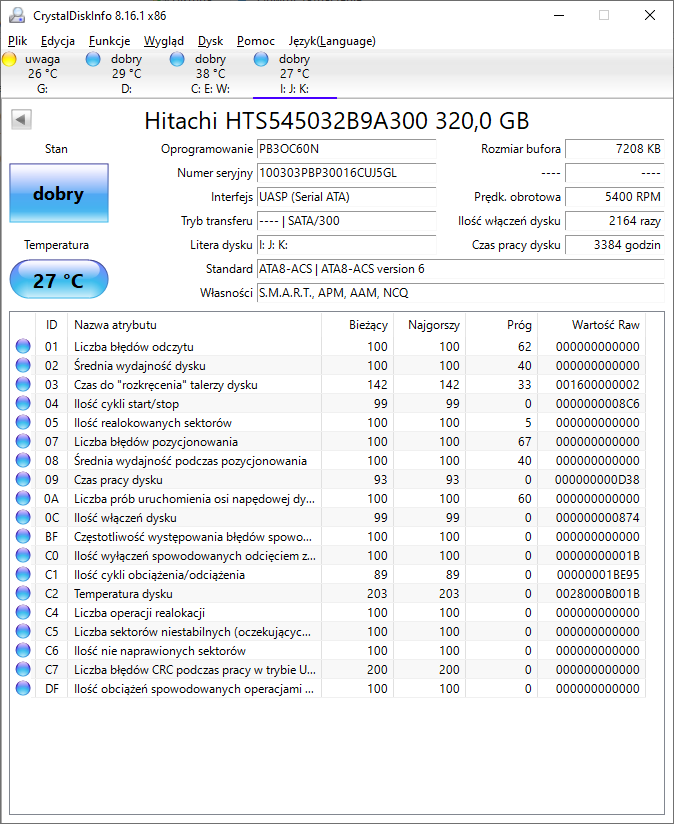Viewport: 674px width, 824px height.
Task: Click the ID column header
Action: [x=51, y=325]
